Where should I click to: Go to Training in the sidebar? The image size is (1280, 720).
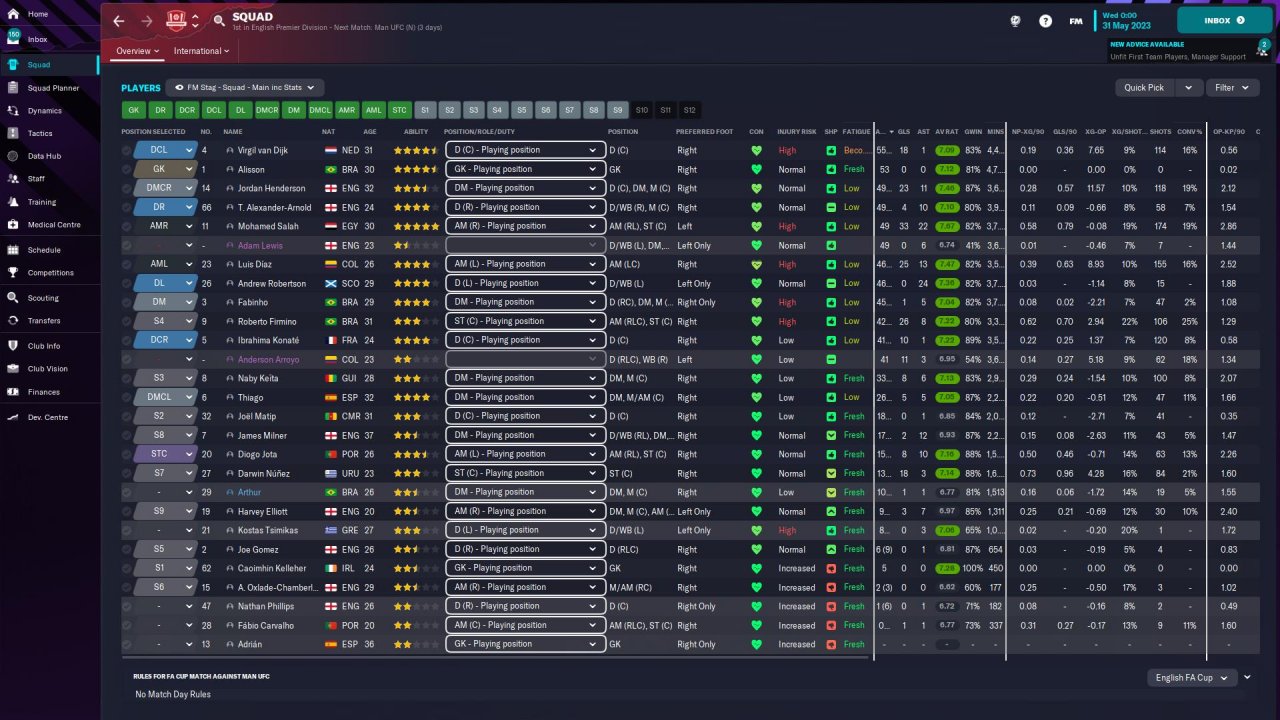pyautogui.click(x=42, y=202)
